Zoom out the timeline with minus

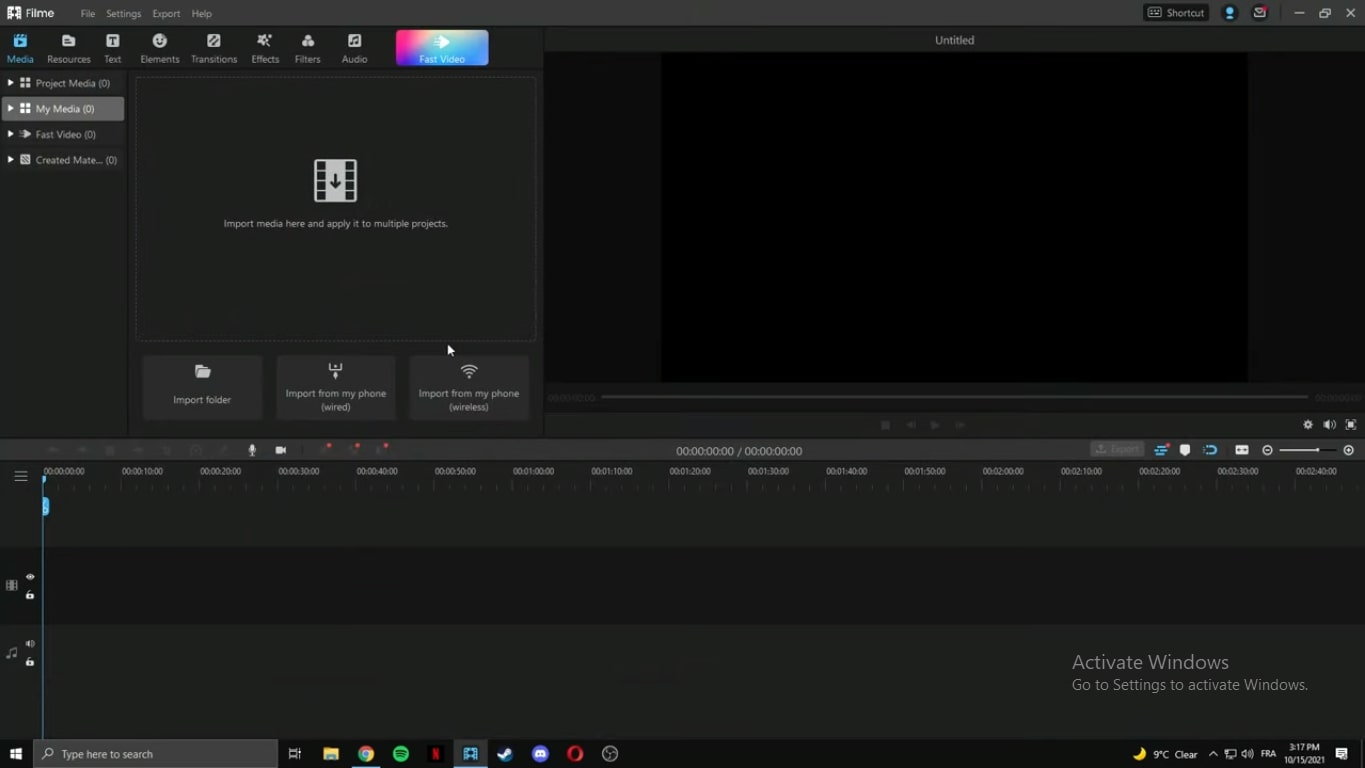coord(1268,451)
